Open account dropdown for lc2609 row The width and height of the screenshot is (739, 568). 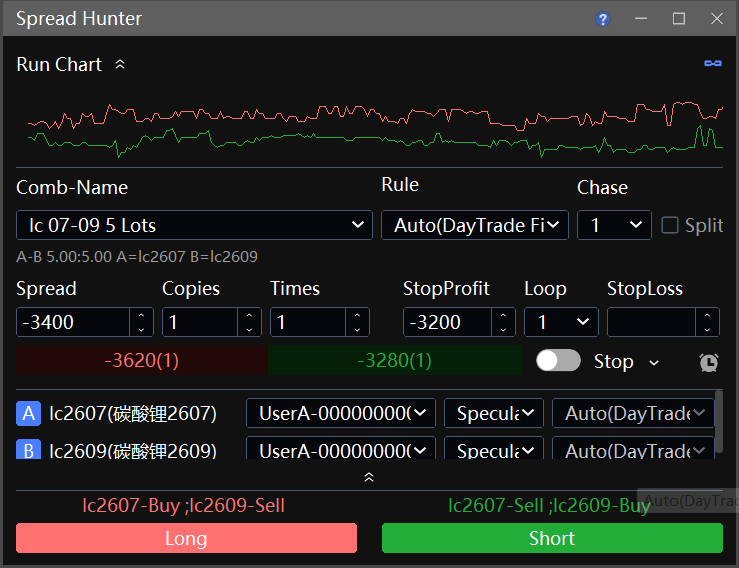341,448
